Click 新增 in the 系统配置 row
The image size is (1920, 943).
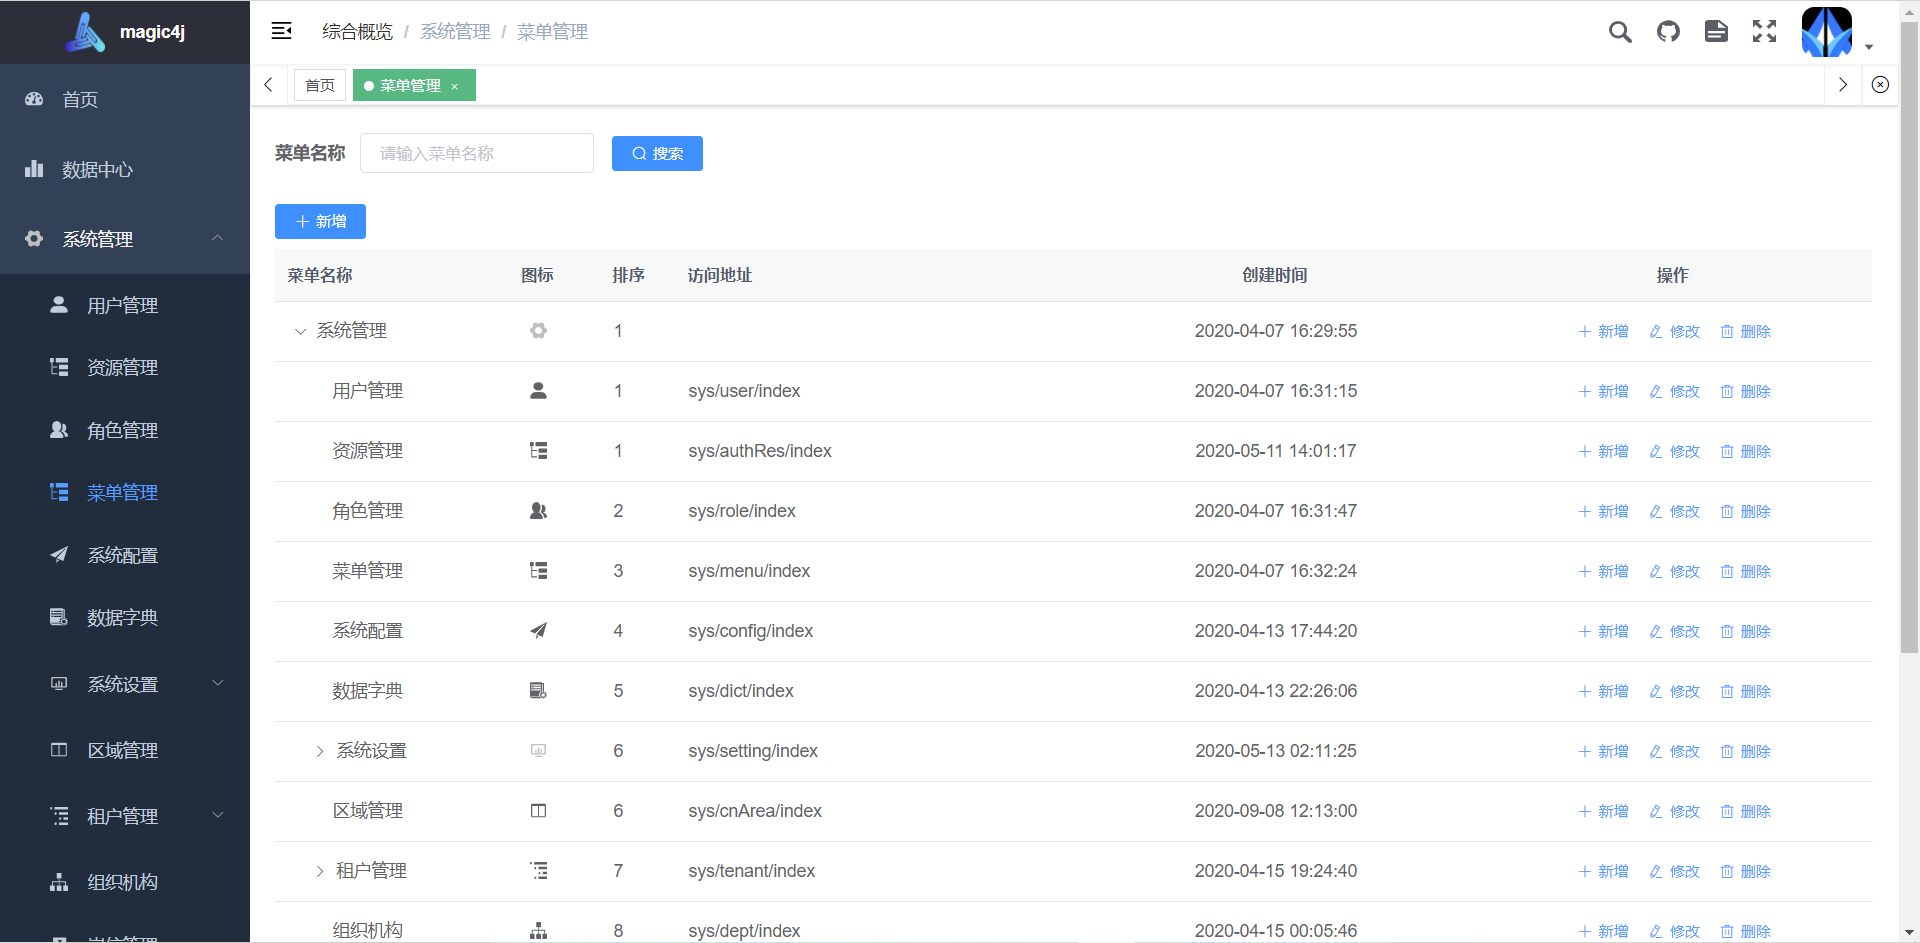coord(1604,631)
